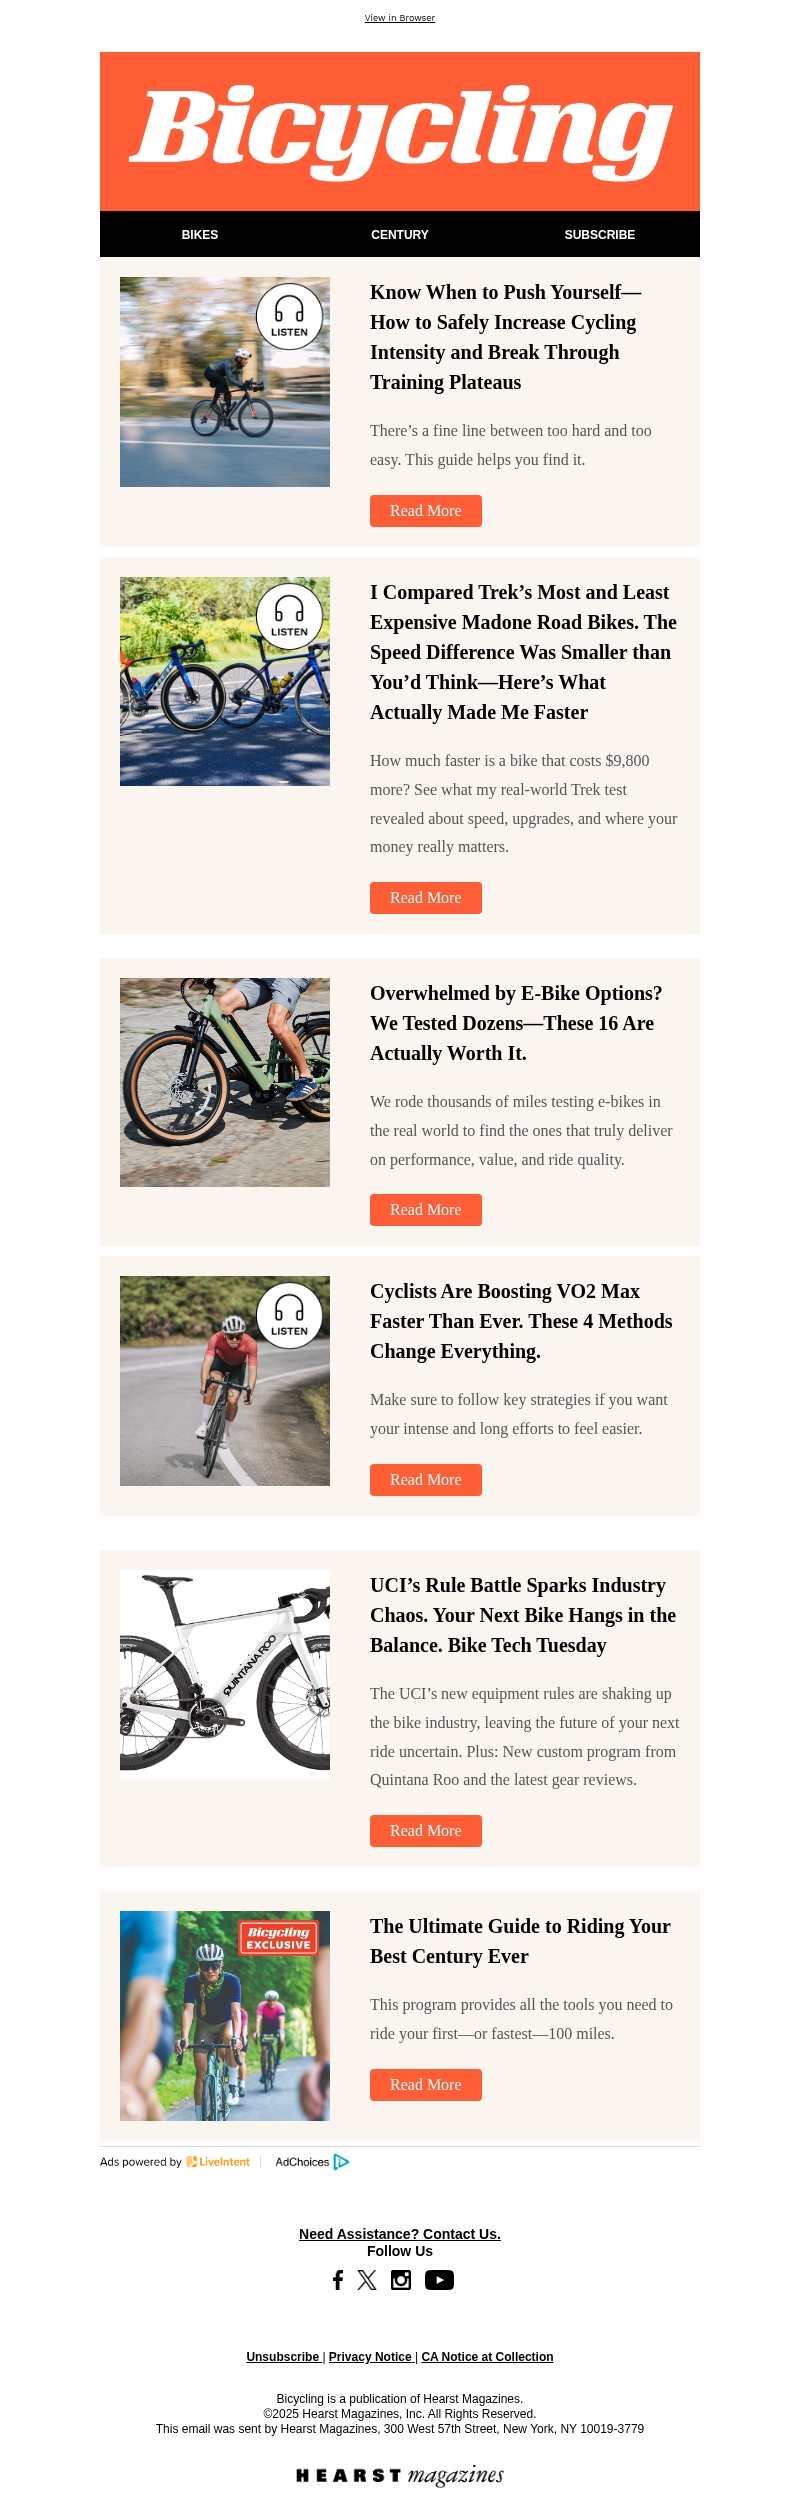Click Read More under Century guide article
The height and width of the screenshot is (2494, 800).
426,2084
